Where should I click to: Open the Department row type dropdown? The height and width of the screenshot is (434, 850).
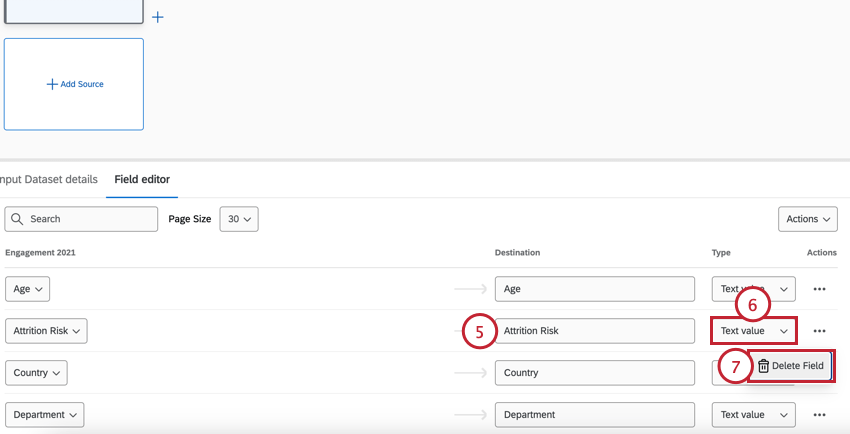click(x=754, y=415)
